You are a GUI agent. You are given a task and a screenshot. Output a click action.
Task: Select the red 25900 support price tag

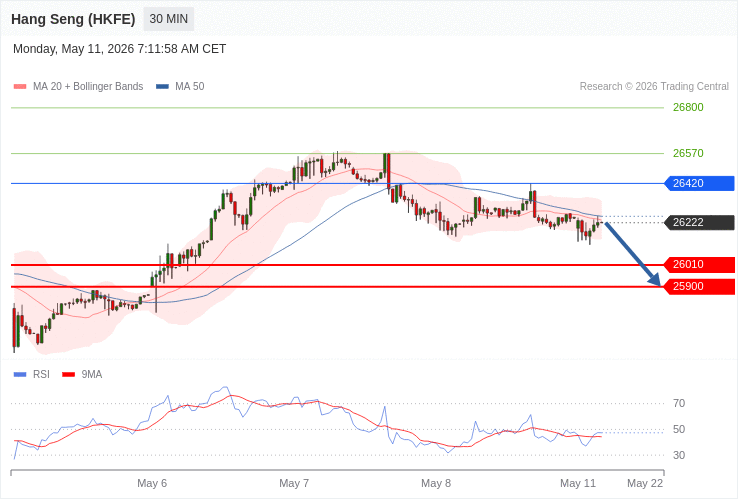[699, 287]
